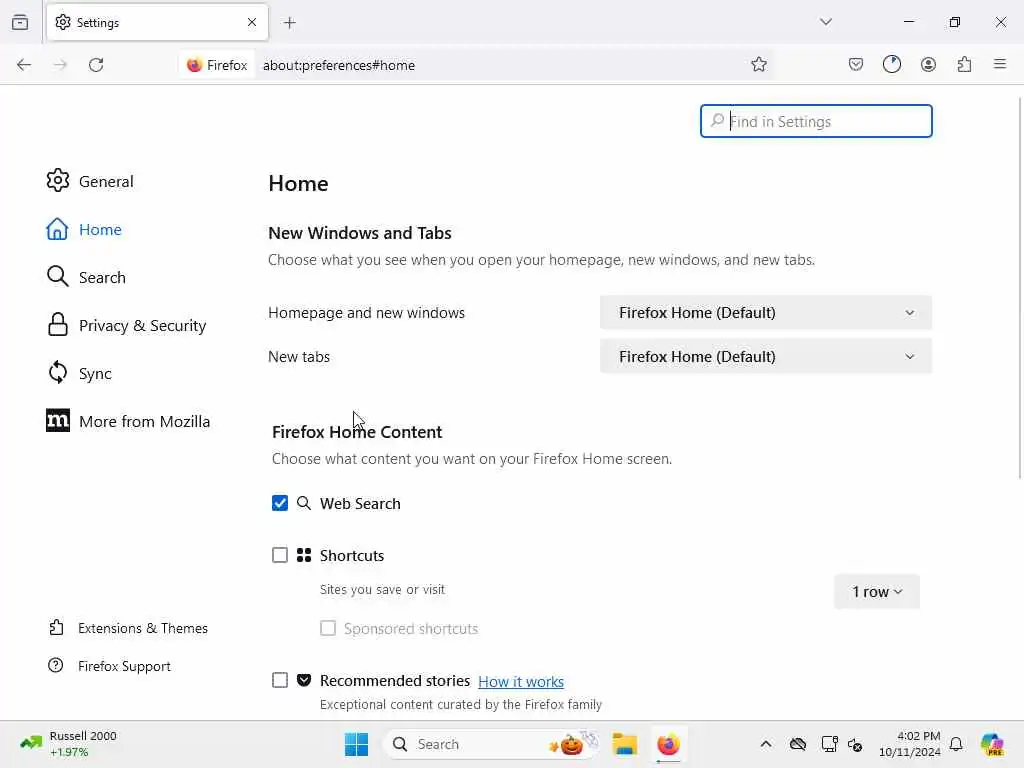The image size is (1024, 768).
Task: Open the Privacy & Security category
Action: [127, 325]
